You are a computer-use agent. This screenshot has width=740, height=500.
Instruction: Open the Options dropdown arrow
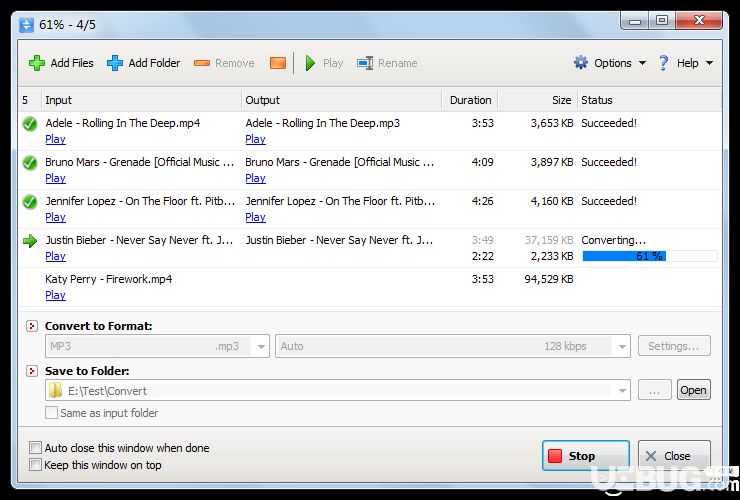[642, 63]
